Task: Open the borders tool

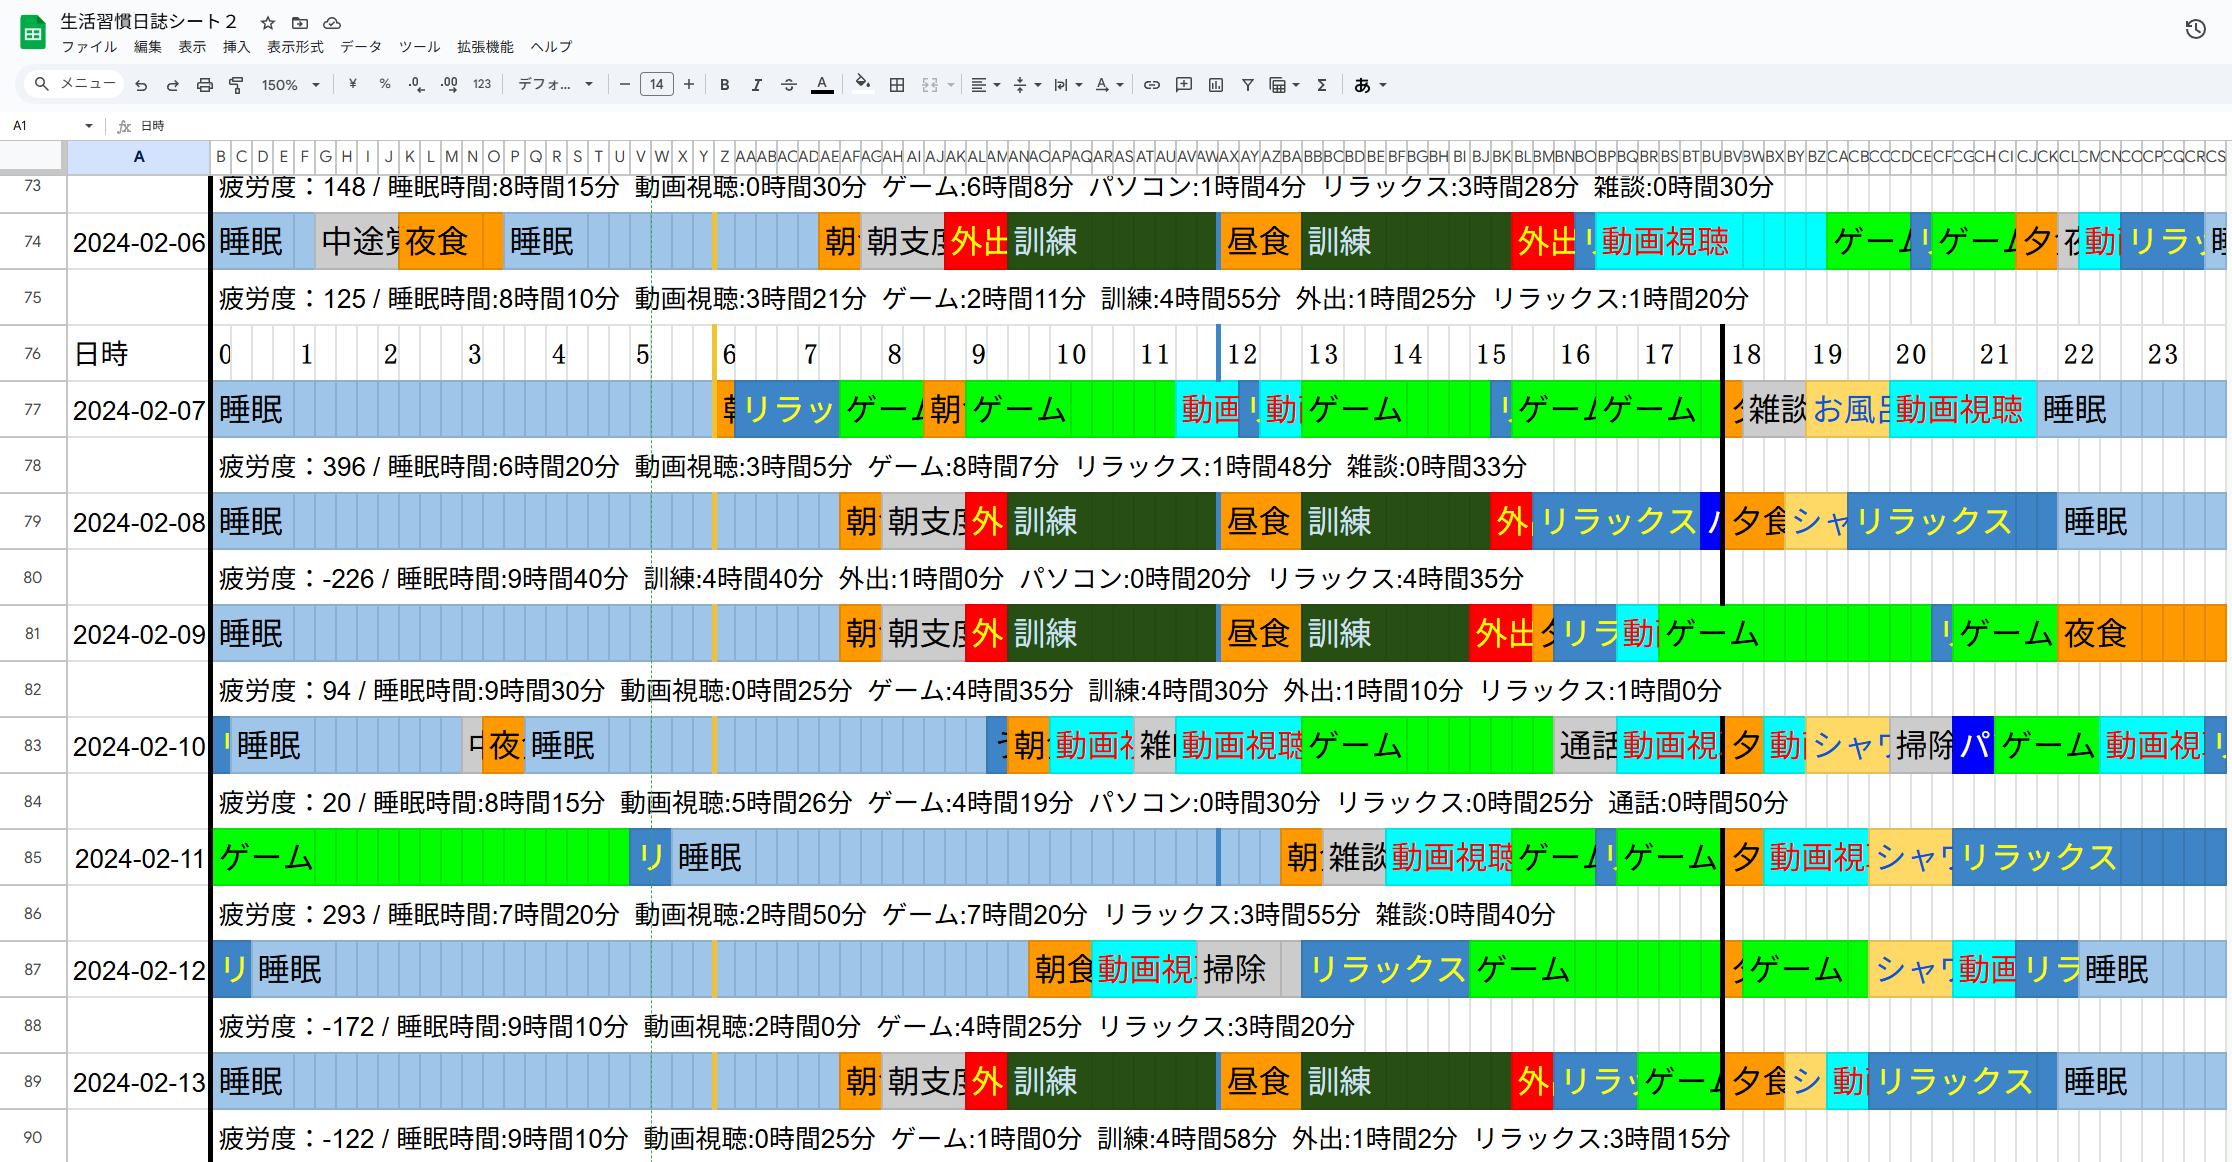Action: point(897,85)
